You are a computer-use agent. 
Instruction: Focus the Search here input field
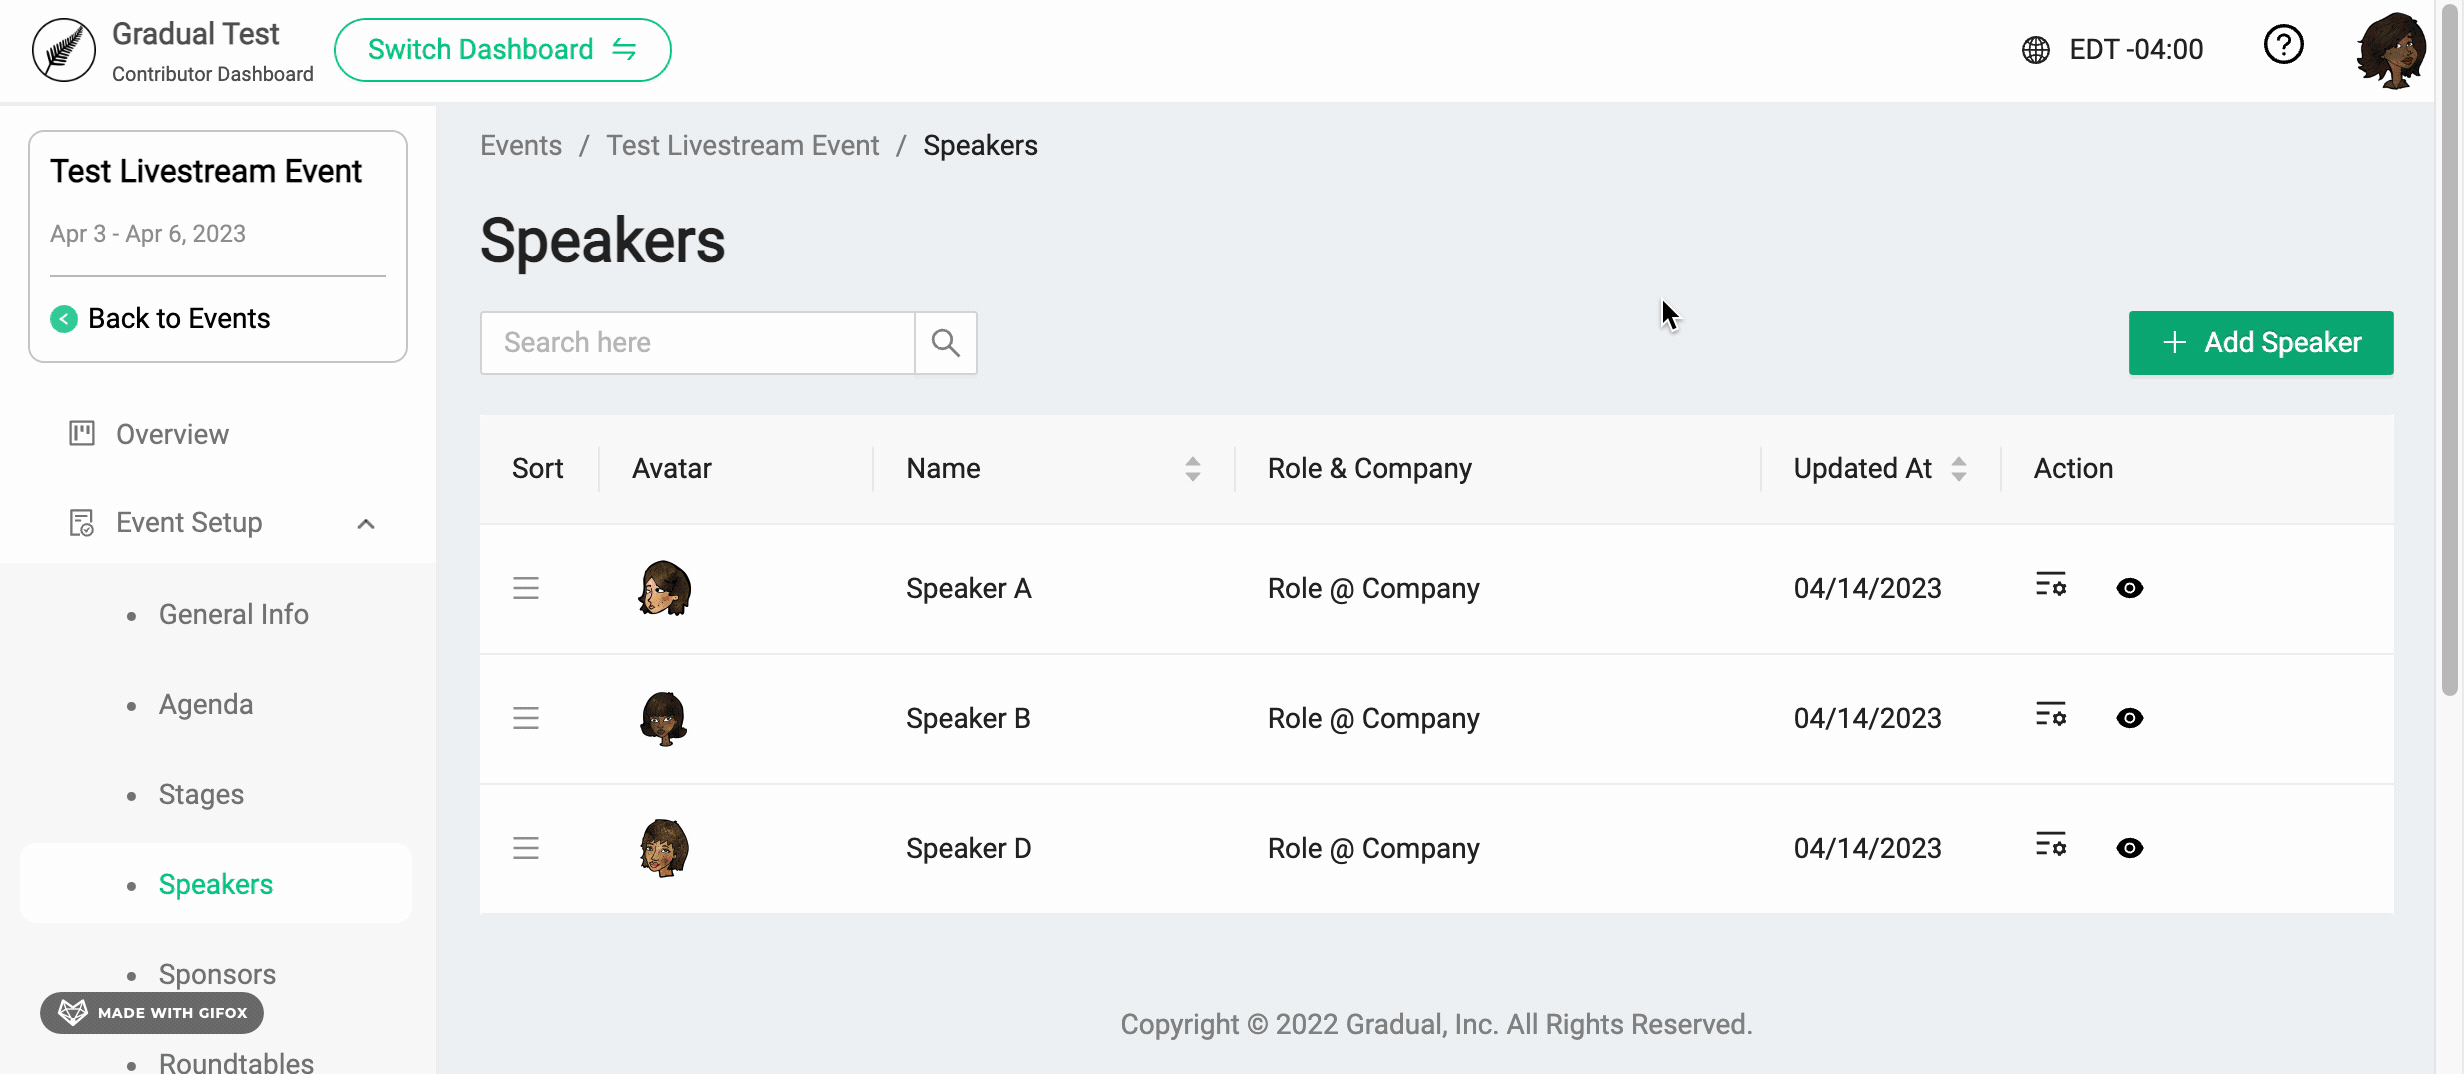pyautogui.click(x=698, y=343)
